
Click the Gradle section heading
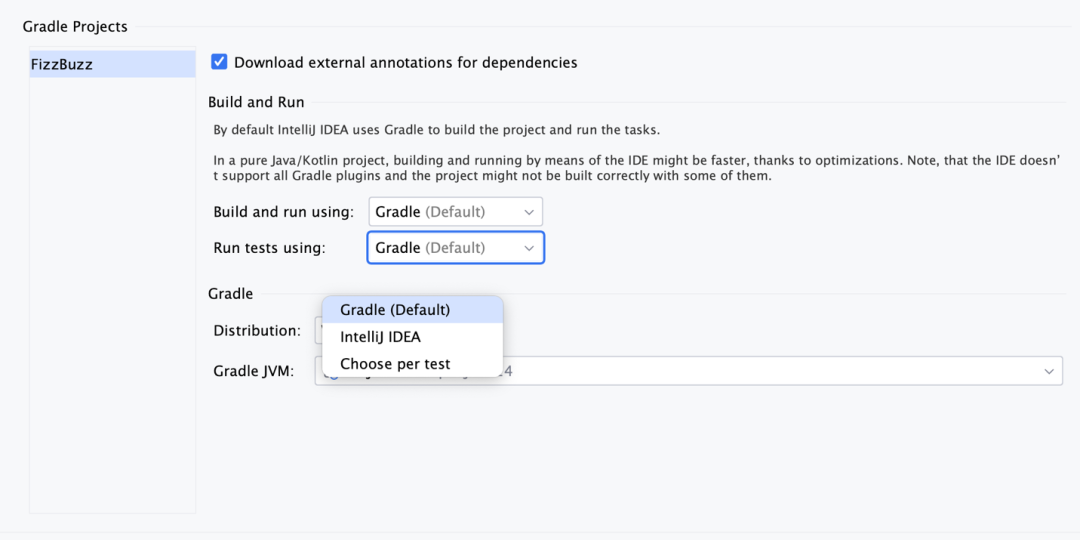point(231,294)
